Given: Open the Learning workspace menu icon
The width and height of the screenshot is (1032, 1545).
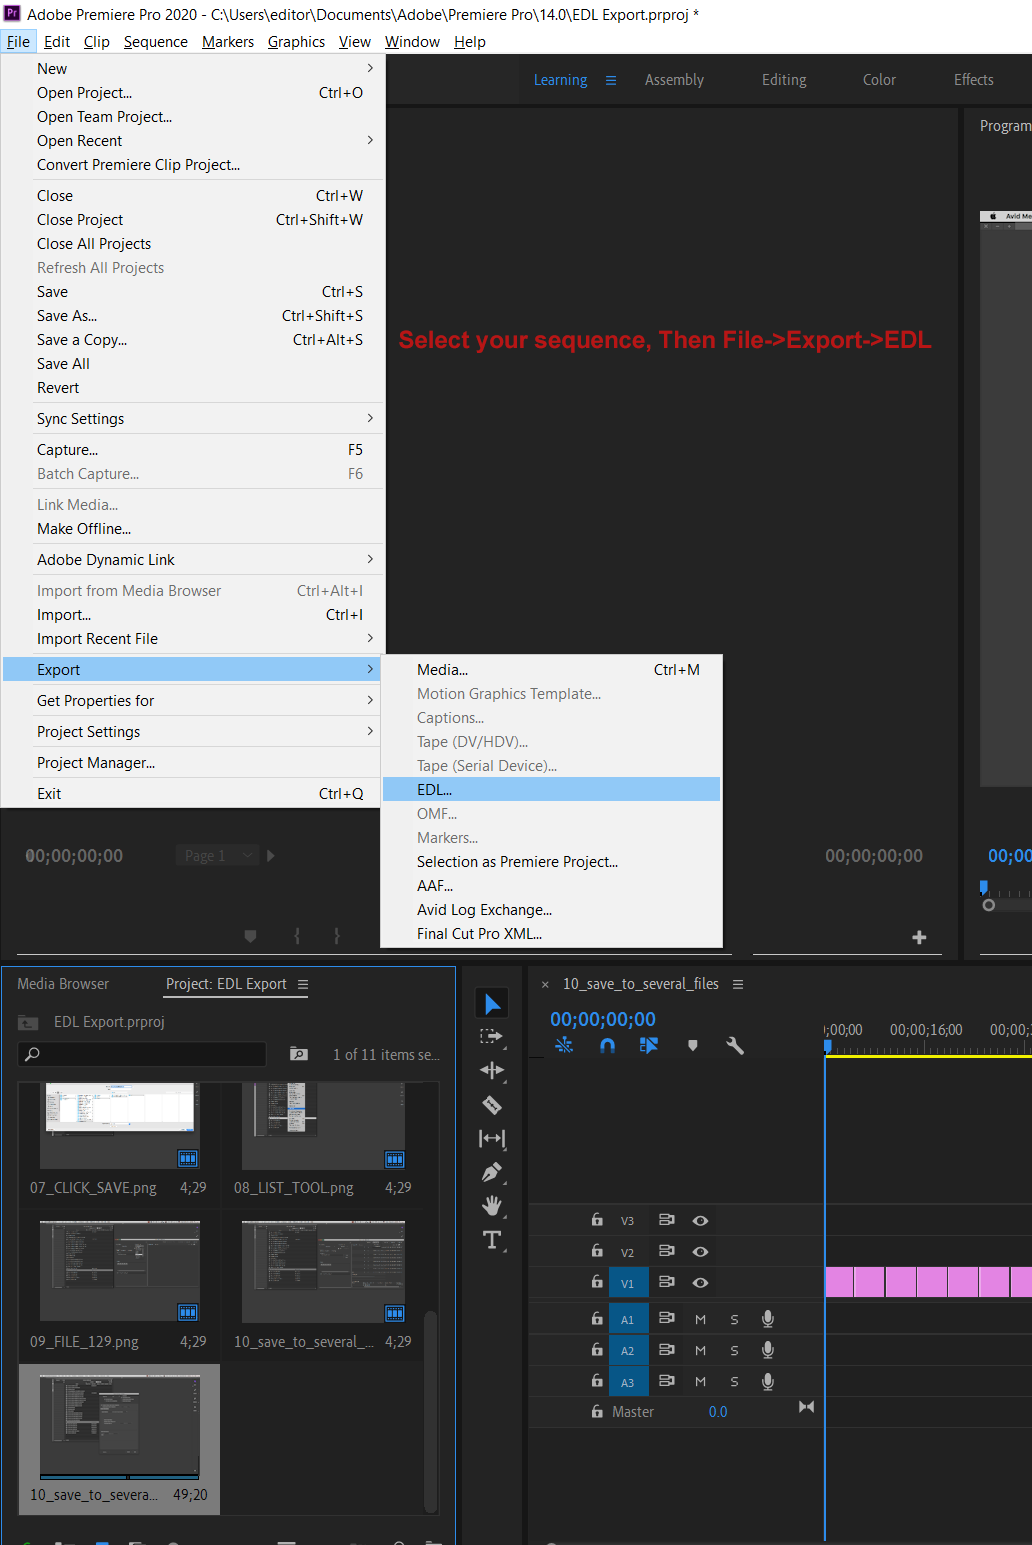Looking at the screenshot, I should [x=611, y=80].
